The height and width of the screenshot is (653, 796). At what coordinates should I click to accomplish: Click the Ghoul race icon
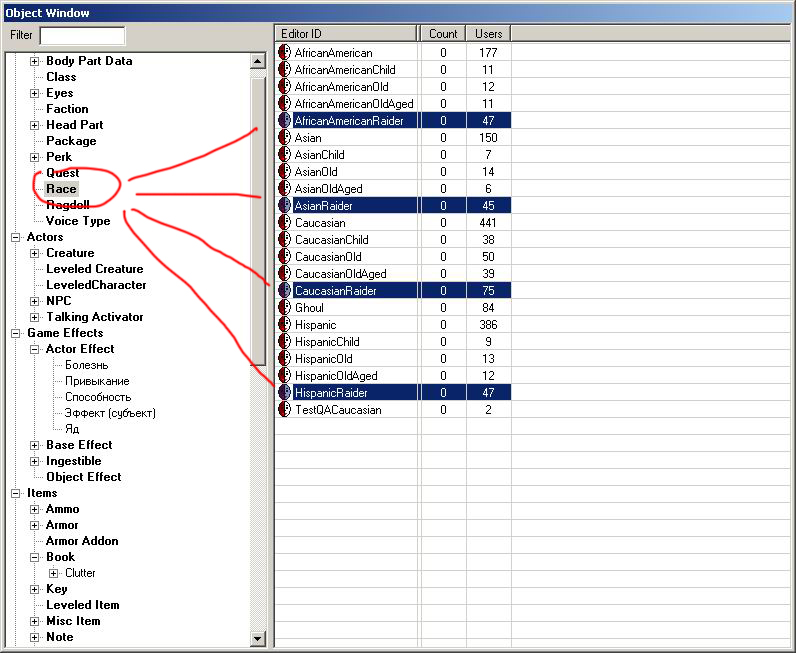point(285,308)
